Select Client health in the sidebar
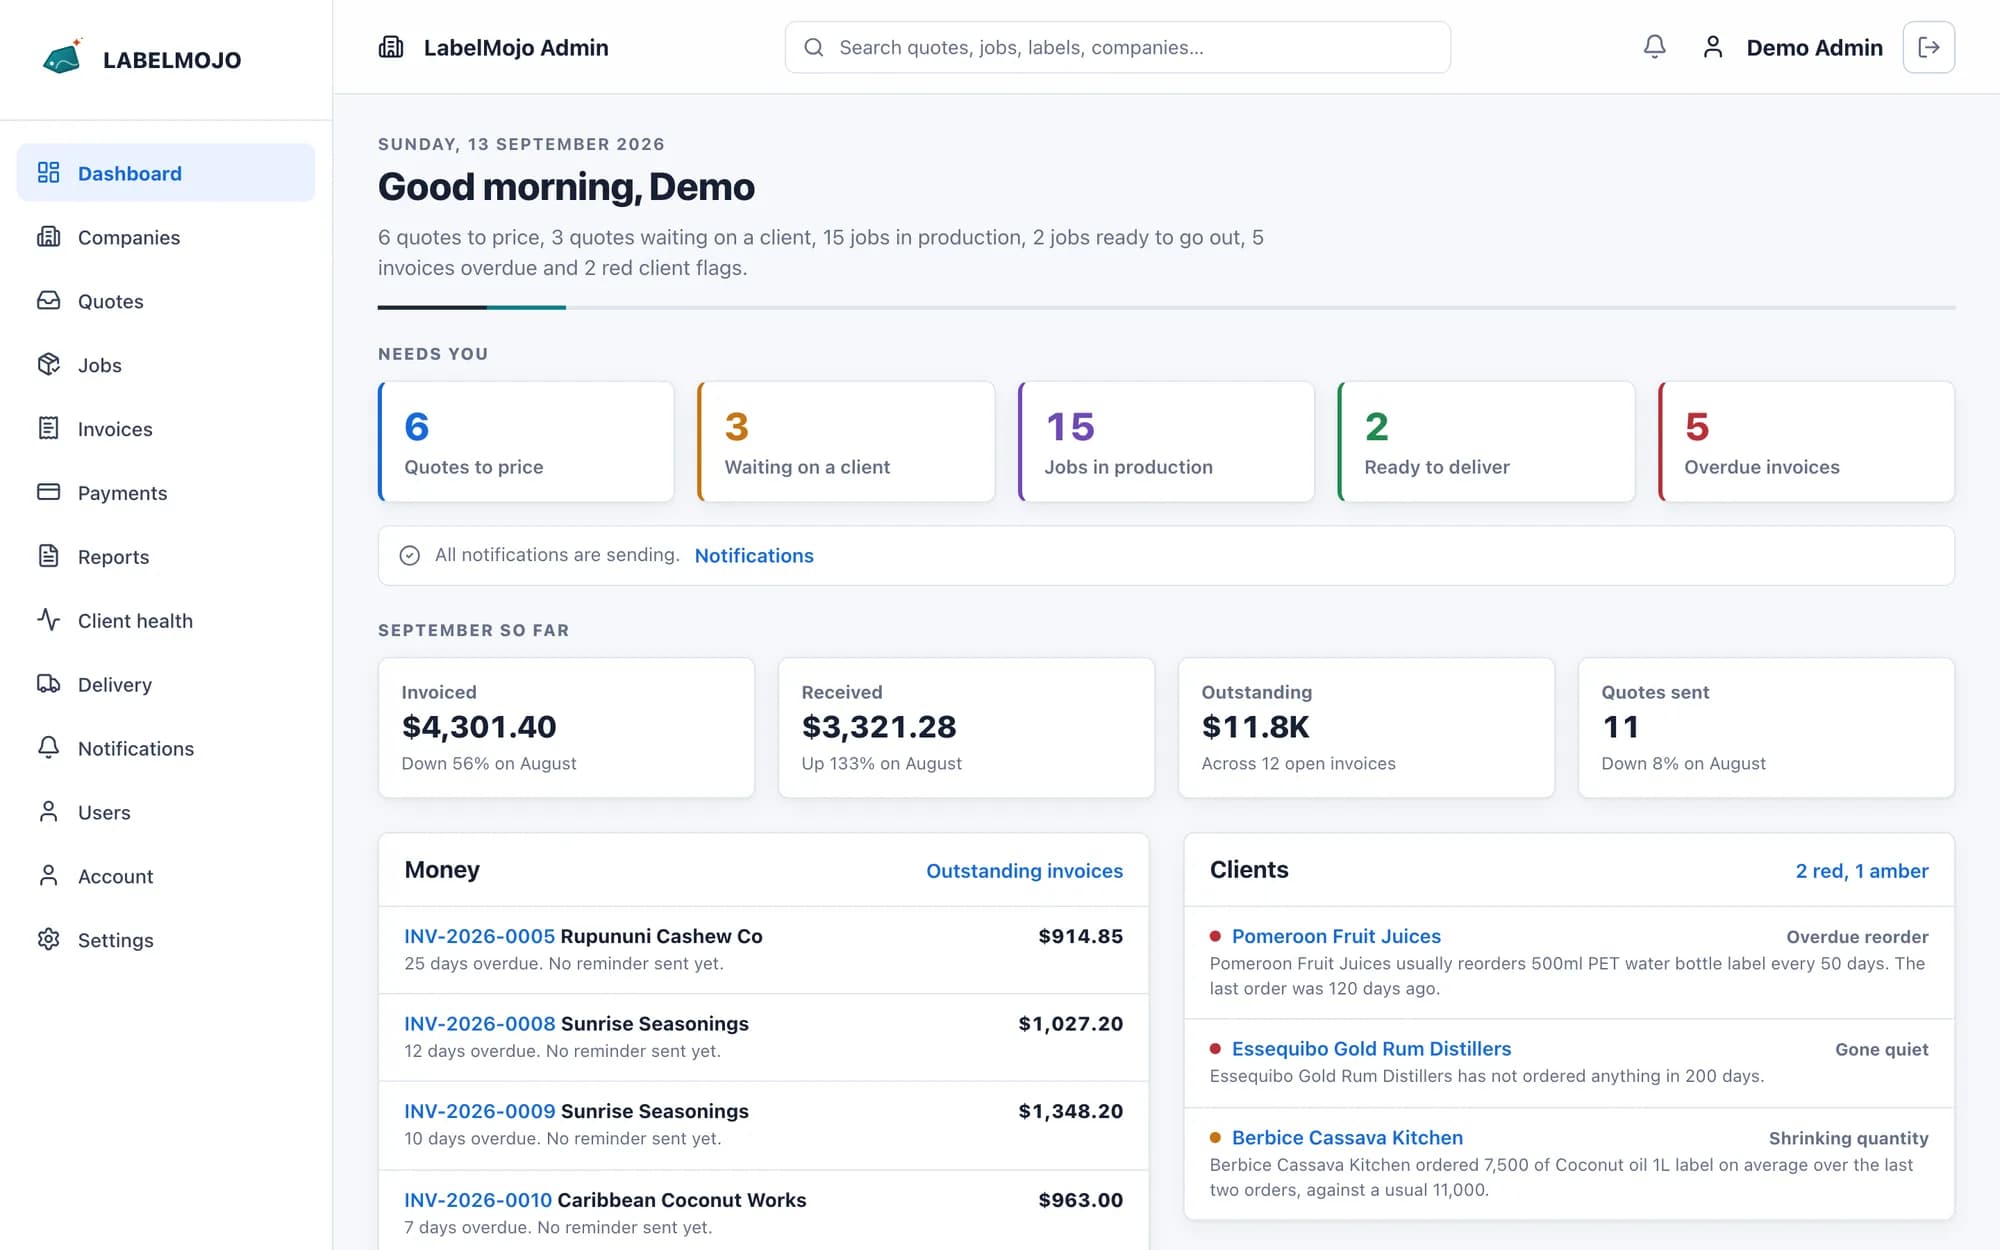The image size is (2000, 1250). (166, 620)
